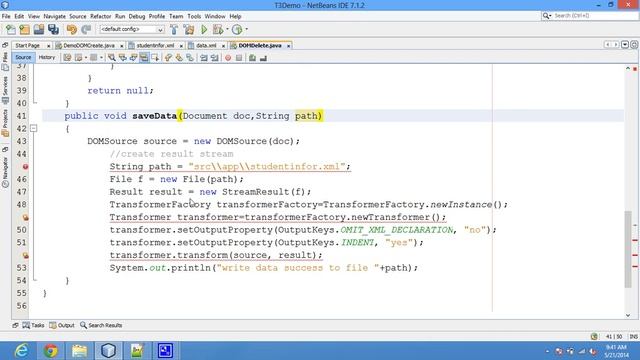Click the Open Project toolbar icon
Screen dimensions: 640x360
pyautogui.click(x=39, y=29)
